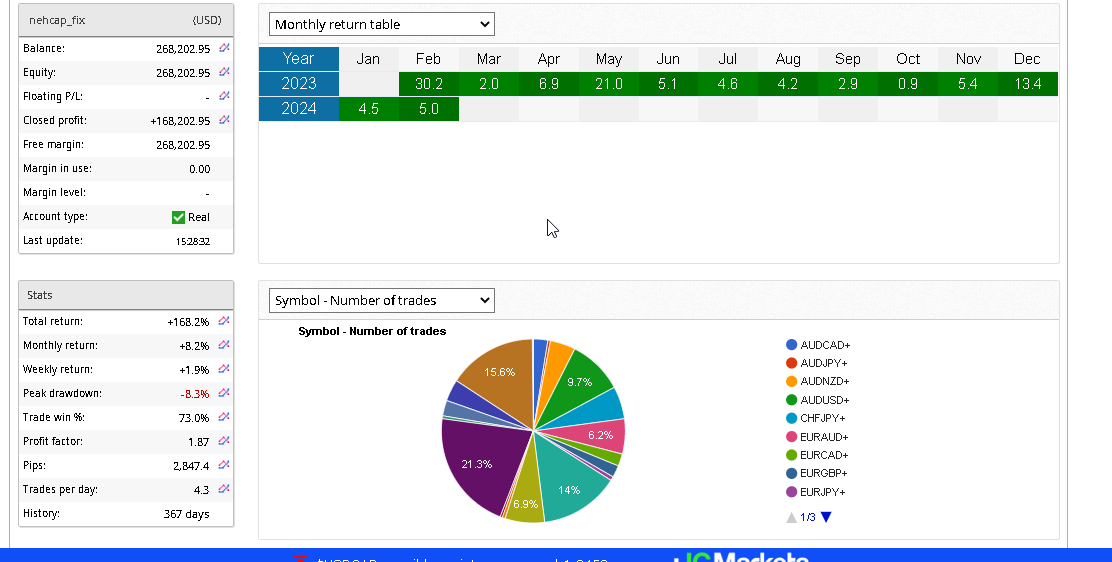Open chart icon for Floating P/L
Image resolution: width=1112 pixels, height=562 pixels.
(x=224, y=96)
